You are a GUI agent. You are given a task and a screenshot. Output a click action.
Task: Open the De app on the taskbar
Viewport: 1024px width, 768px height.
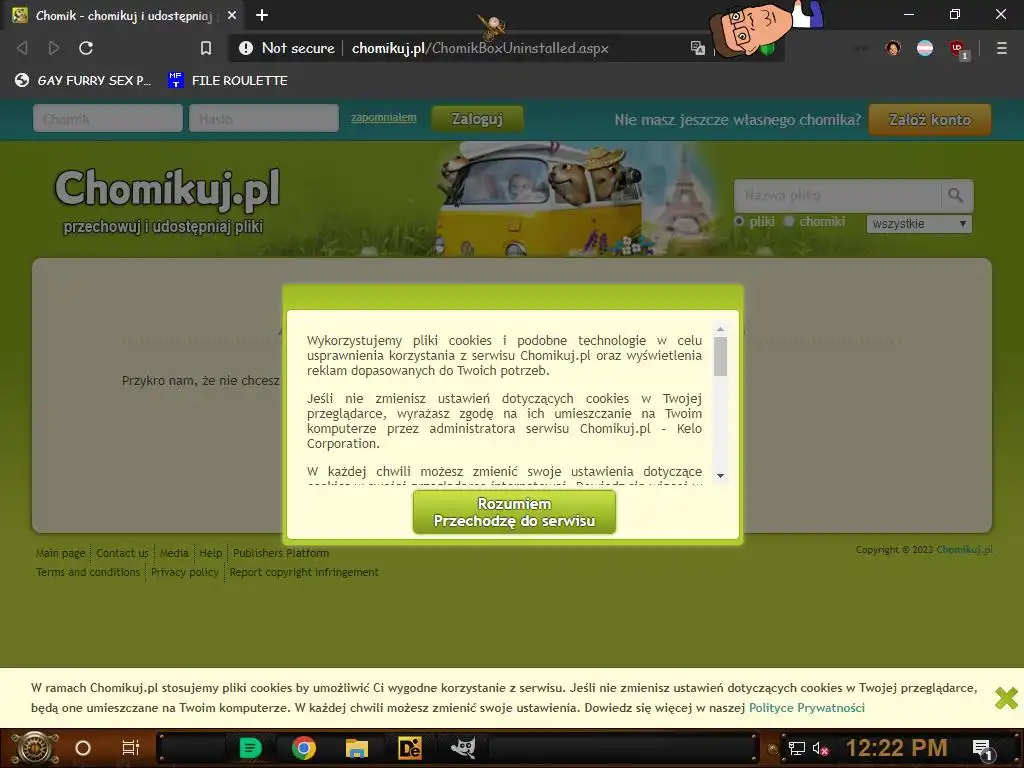point(409,748)
